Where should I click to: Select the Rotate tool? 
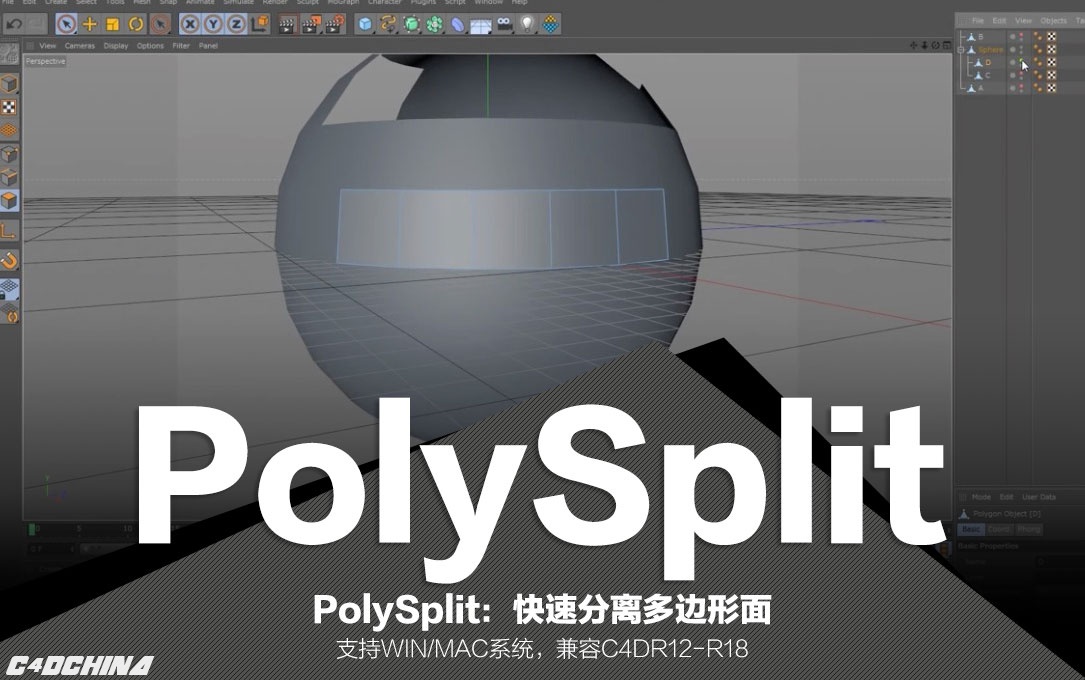pos(136,24)
